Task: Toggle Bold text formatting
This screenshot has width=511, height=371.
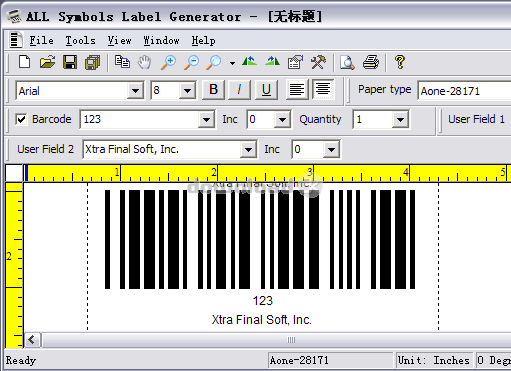Action: 213,90
